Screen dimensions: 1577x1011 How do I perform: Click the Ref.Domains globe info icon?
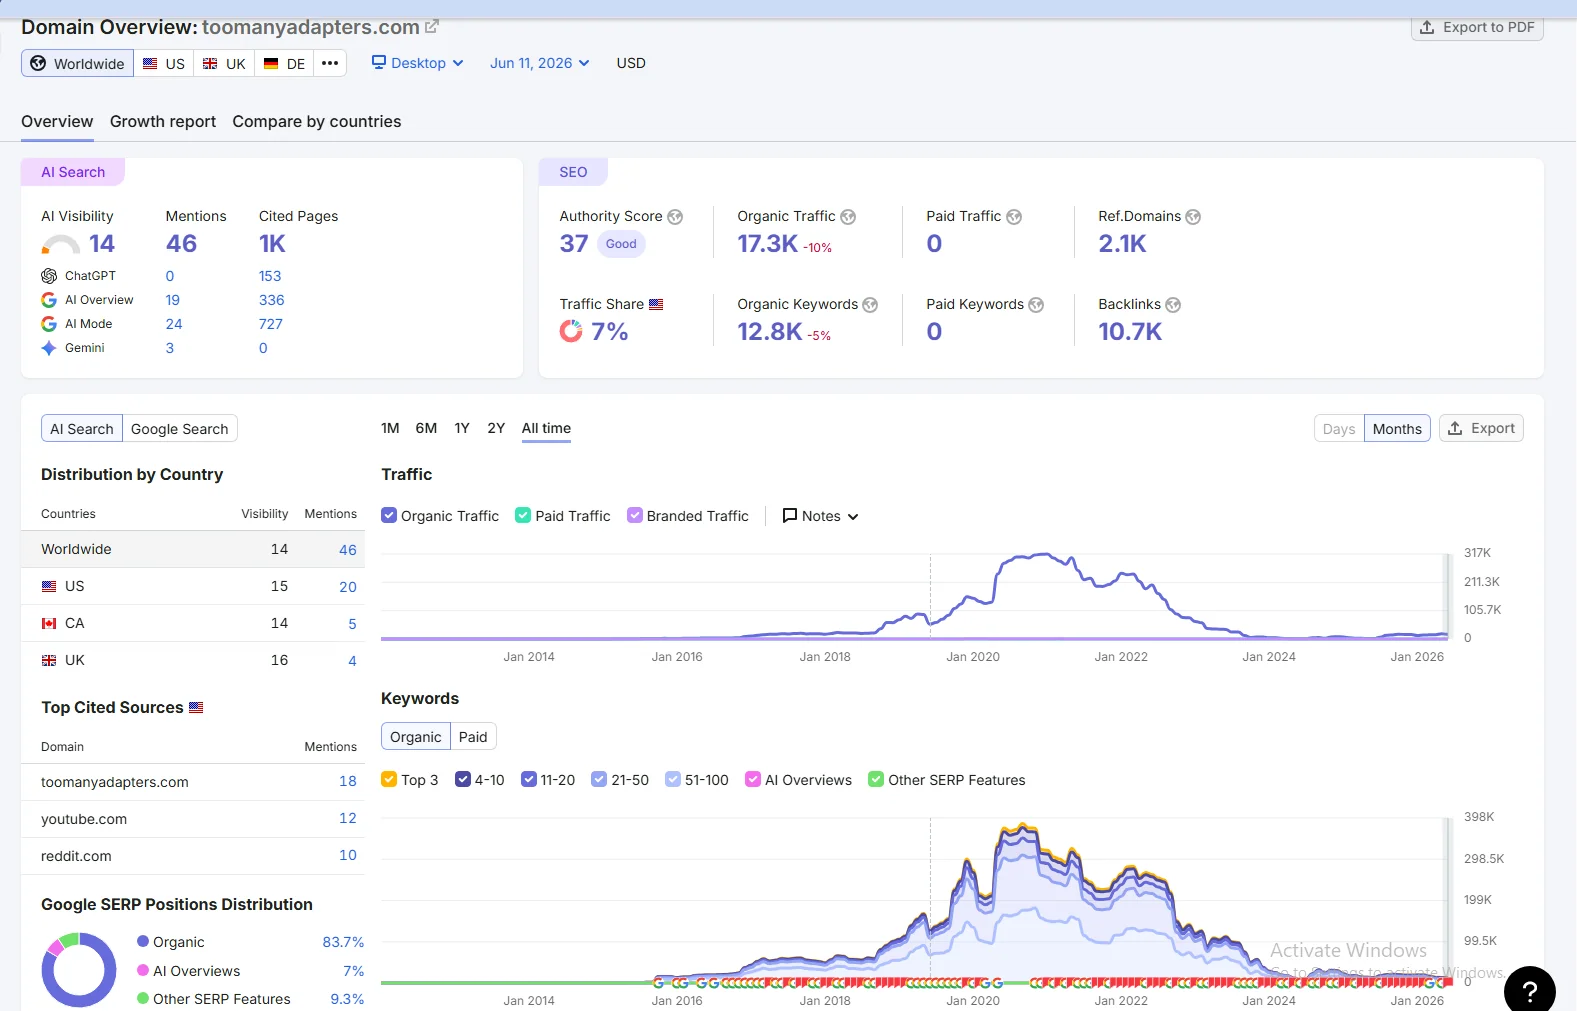1193,217
